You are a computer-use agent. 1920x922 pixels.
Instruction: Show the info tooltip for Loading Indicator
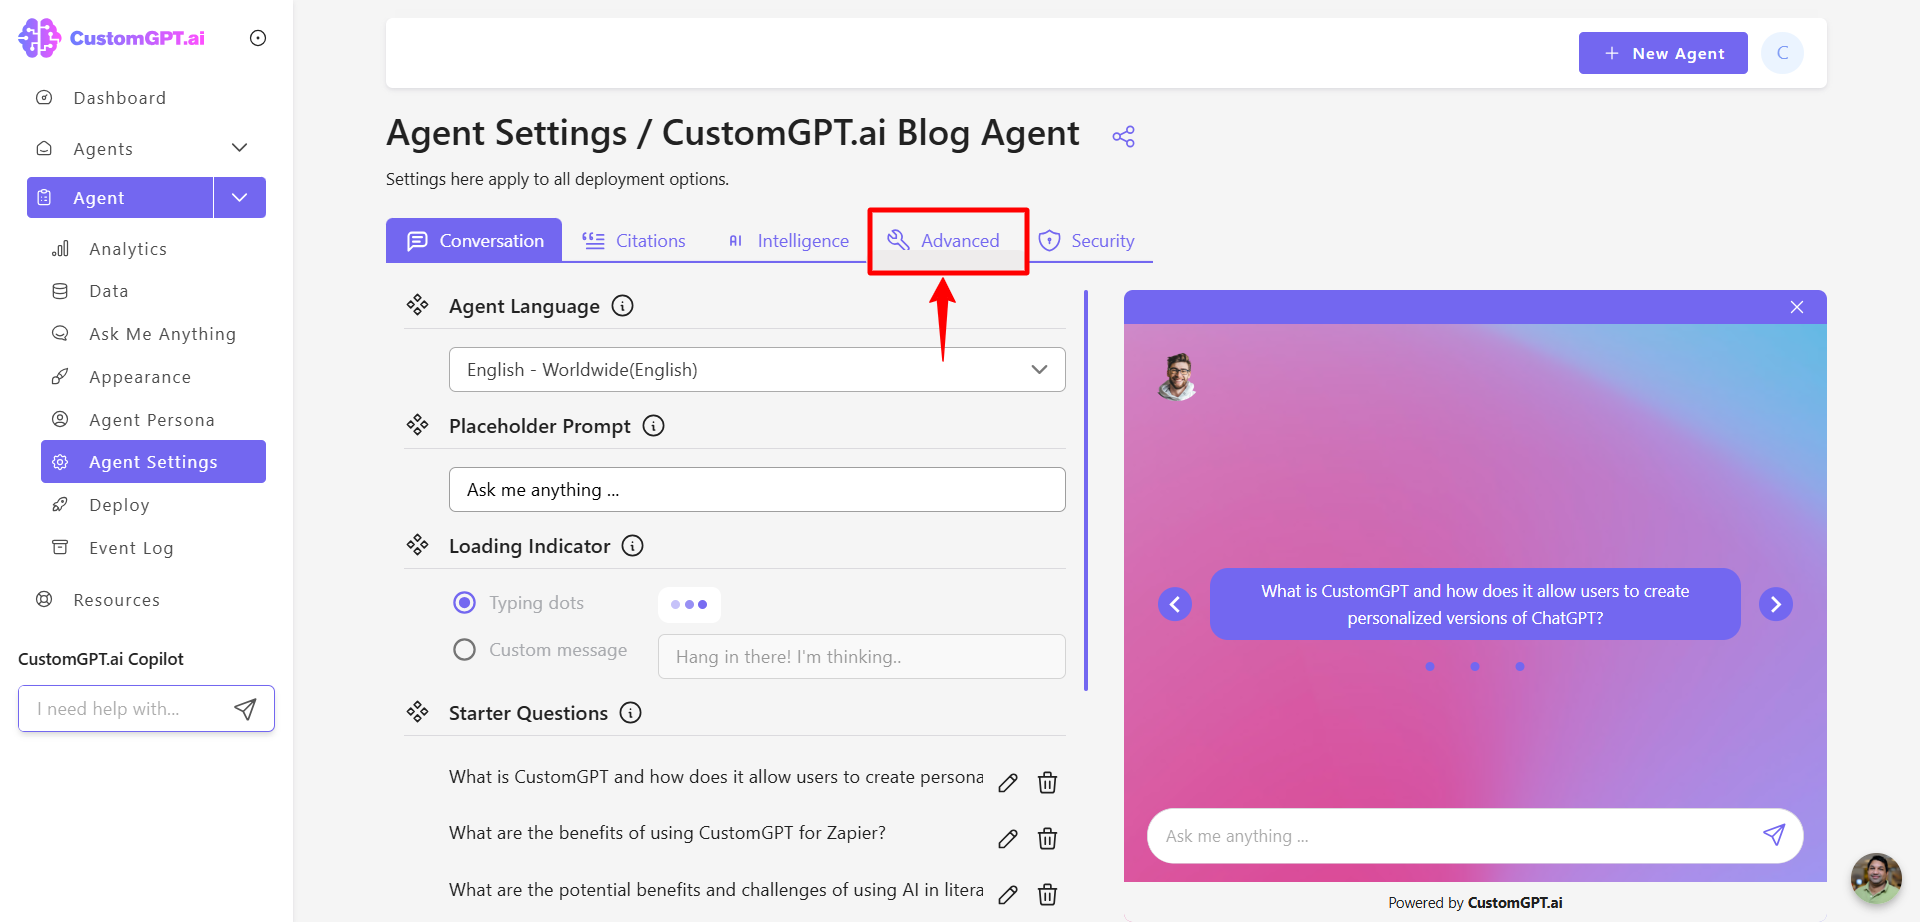[x=633, y=546]
